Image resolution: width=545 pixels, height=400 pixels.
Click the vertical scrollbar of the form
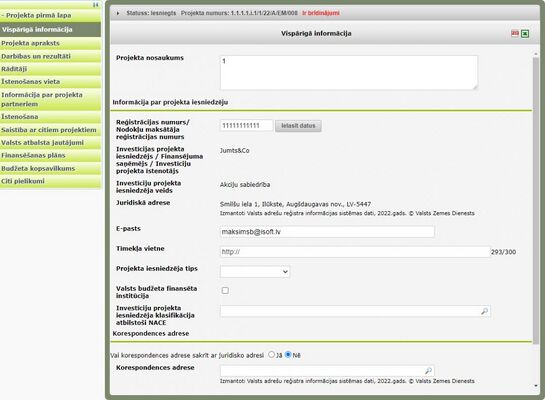click(536, 200)
